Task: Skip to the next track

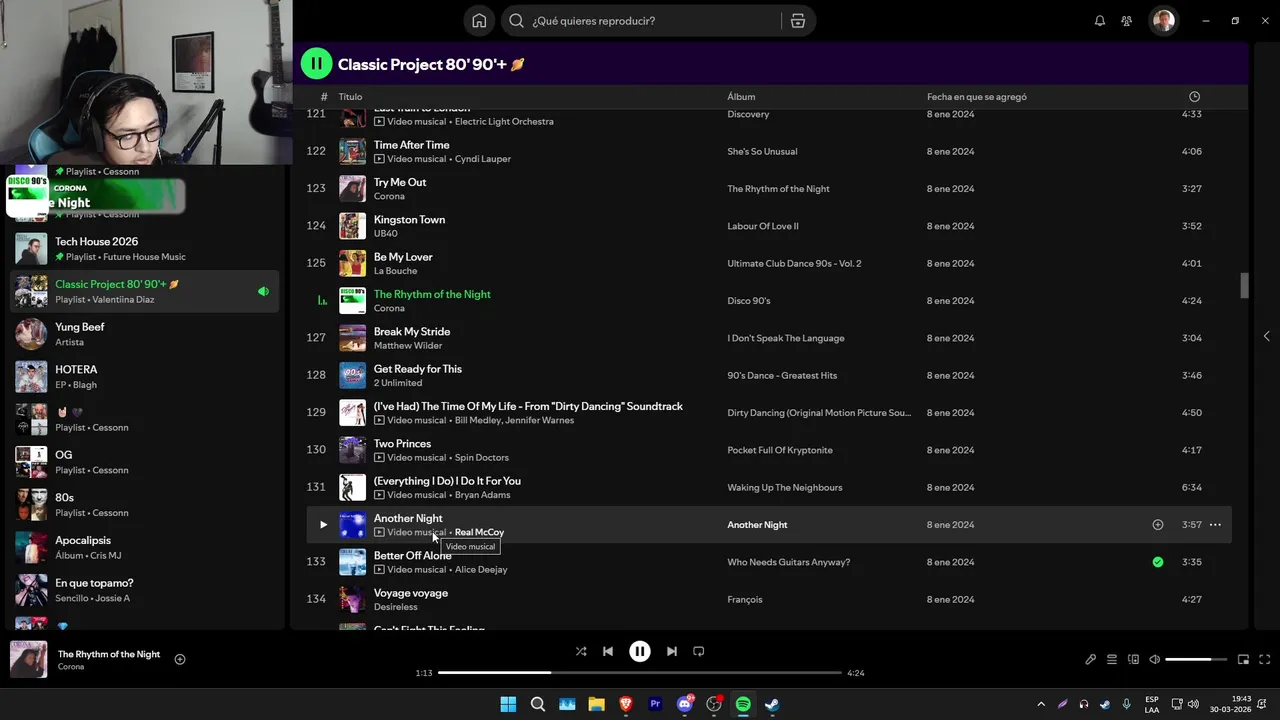Action: 672,651
